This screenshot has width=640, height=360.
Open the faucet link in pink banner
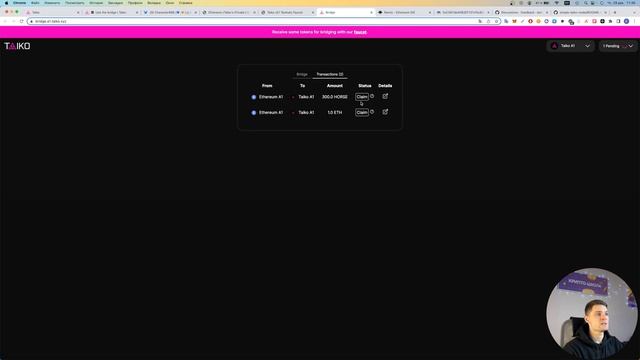tap(360, 32)
